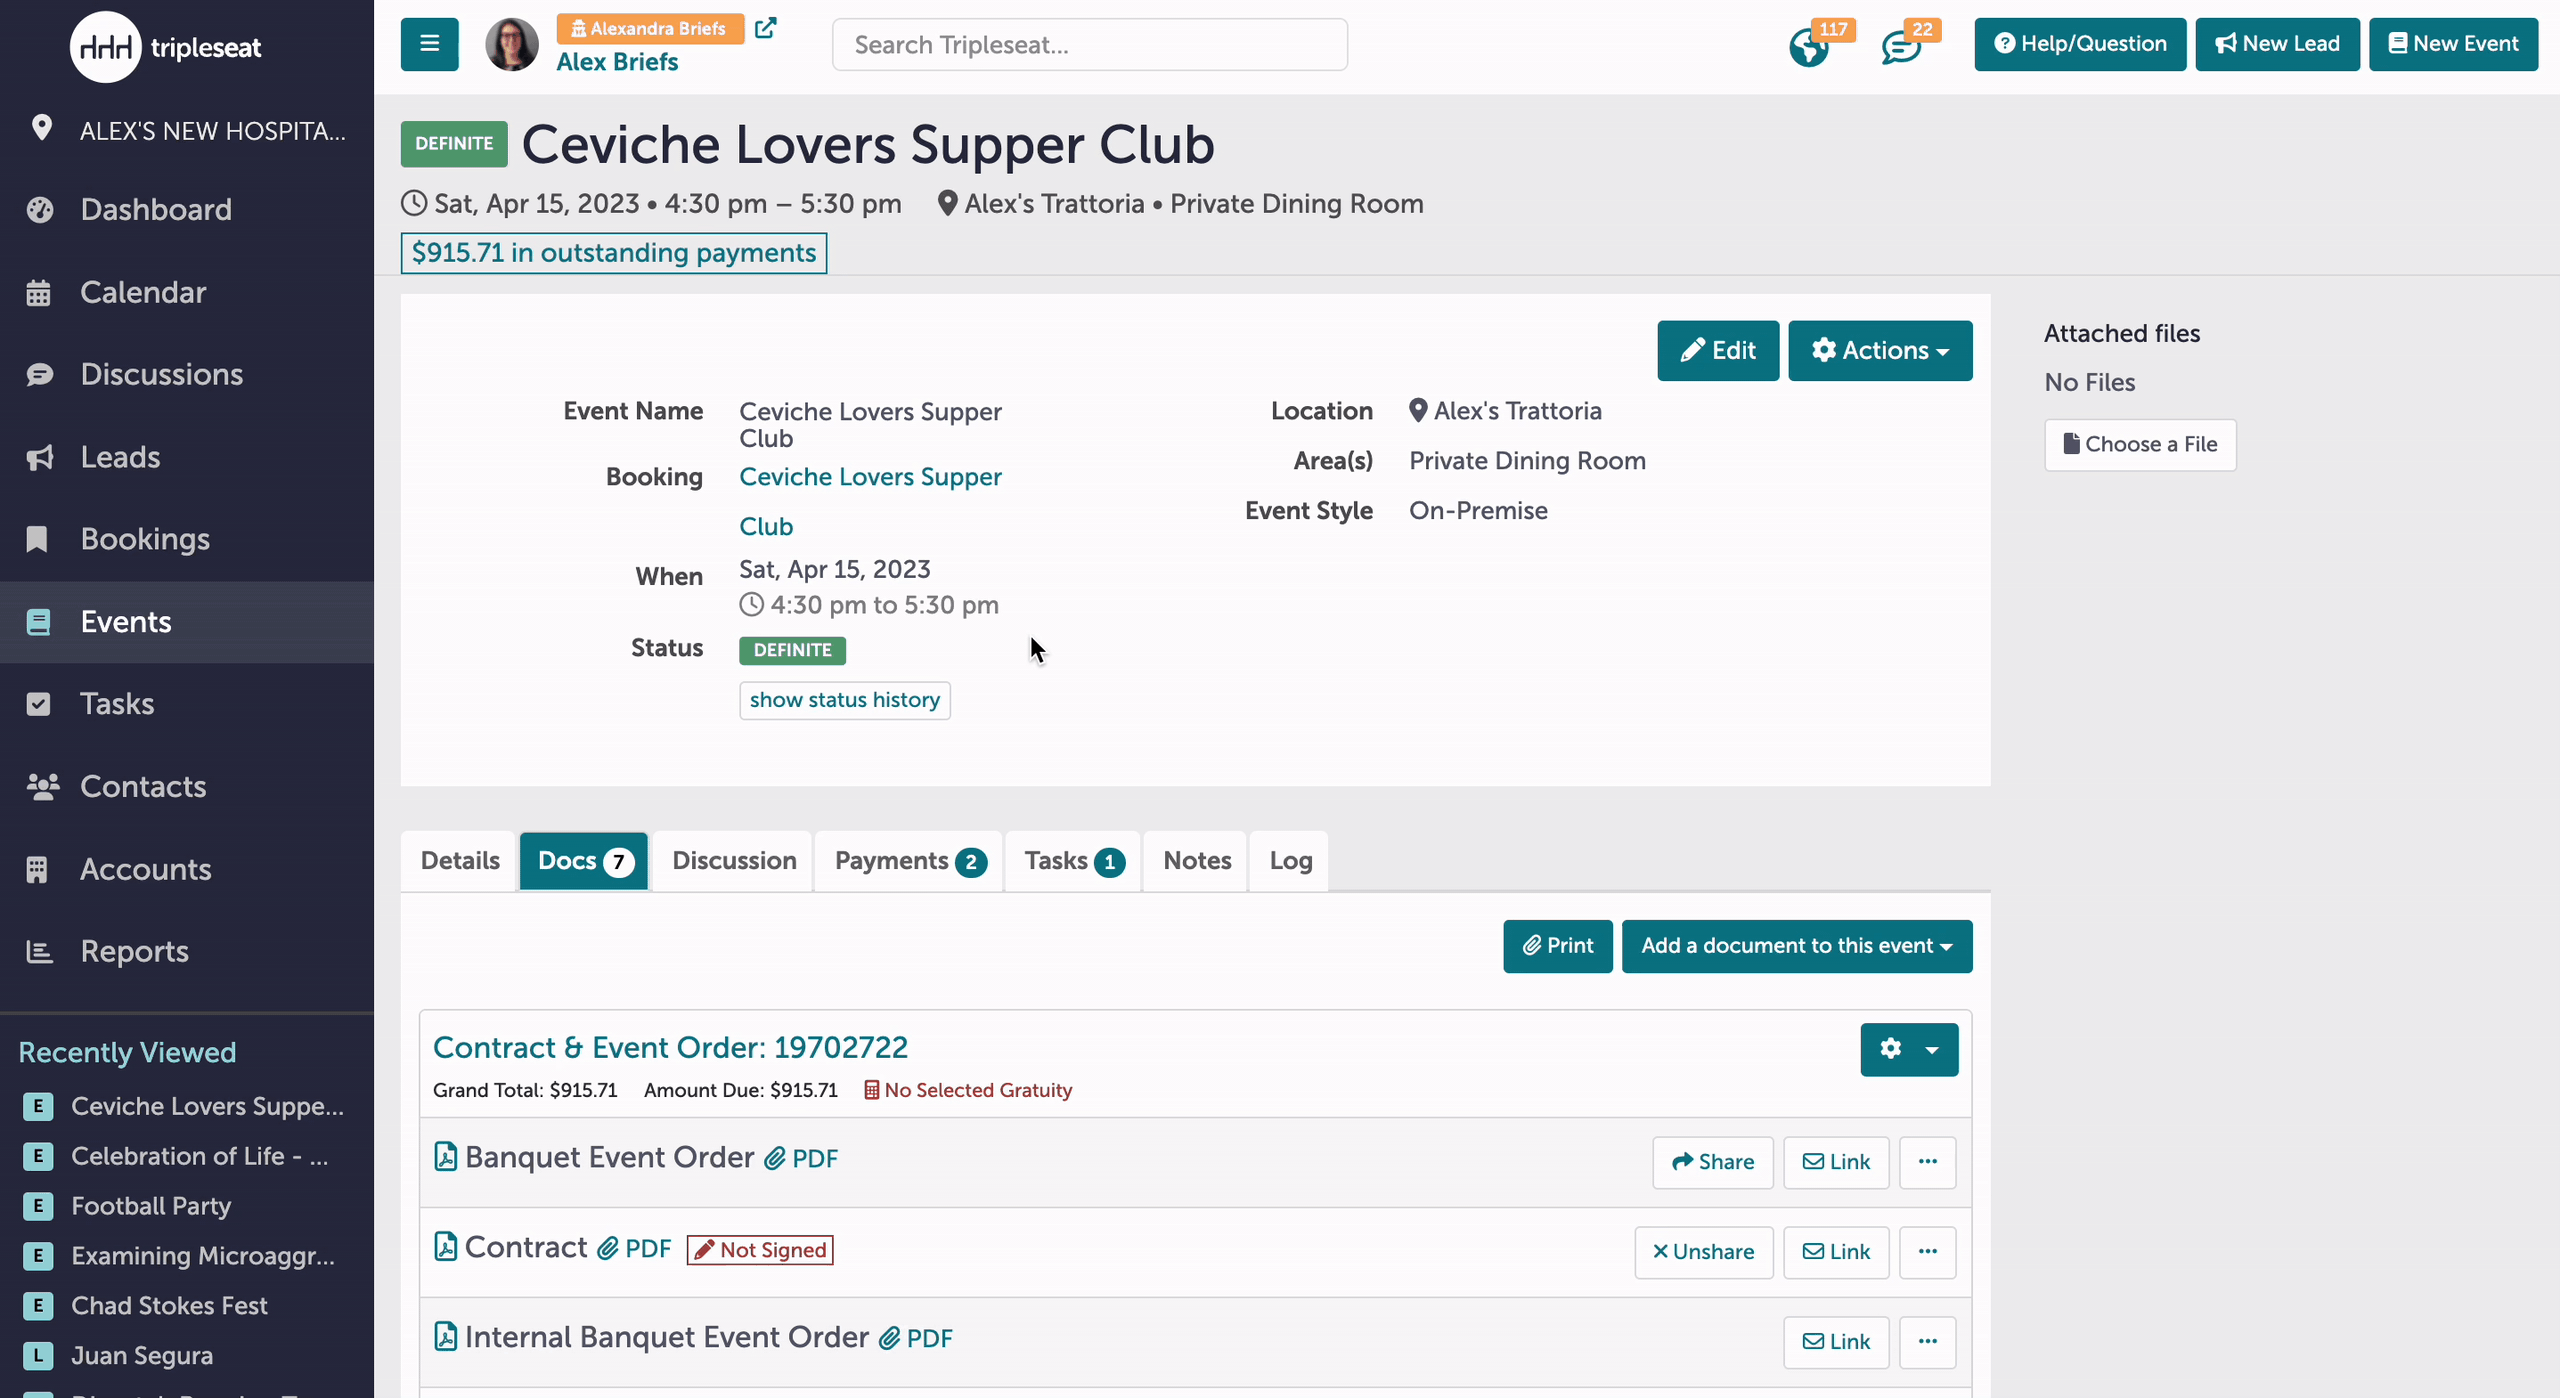The width and height of the screenshot is (2560, 1398).
Task: Open the external link icon beside Alexandra Briefs
Action: [765, 28]
